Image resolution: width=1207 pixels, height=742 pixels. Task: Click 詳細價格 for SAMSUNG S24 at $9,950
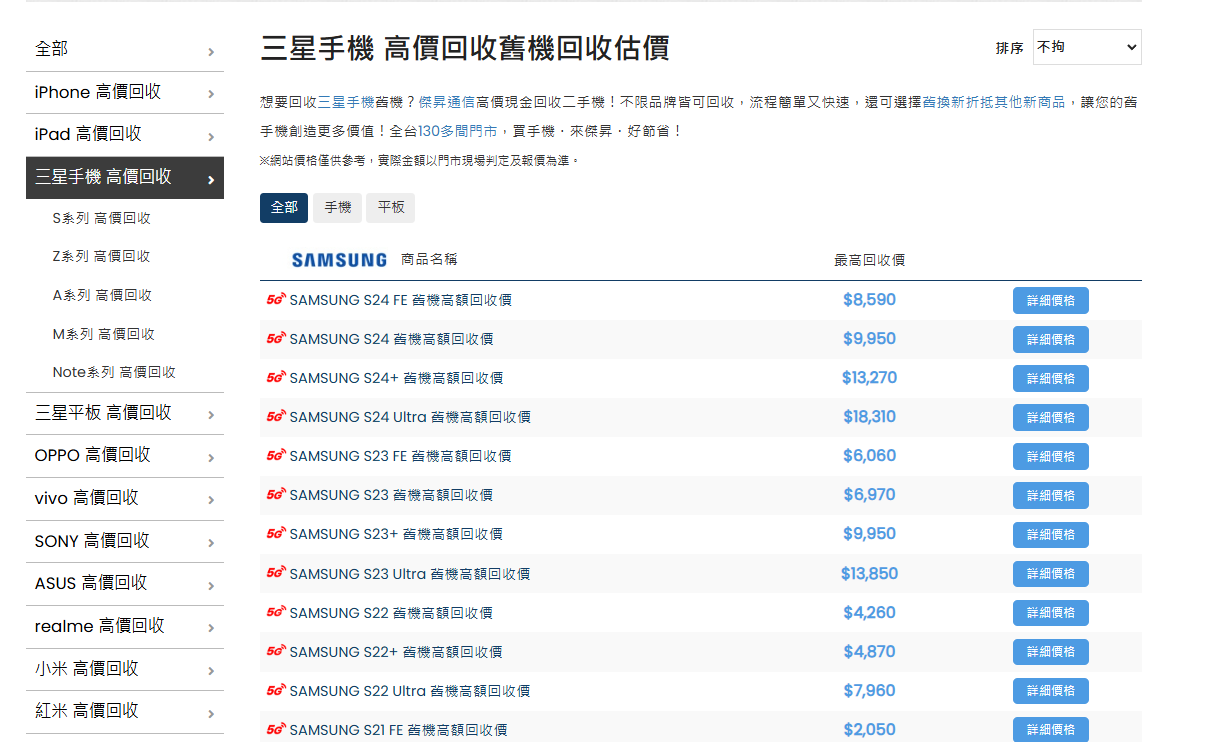coord(1050,339)
